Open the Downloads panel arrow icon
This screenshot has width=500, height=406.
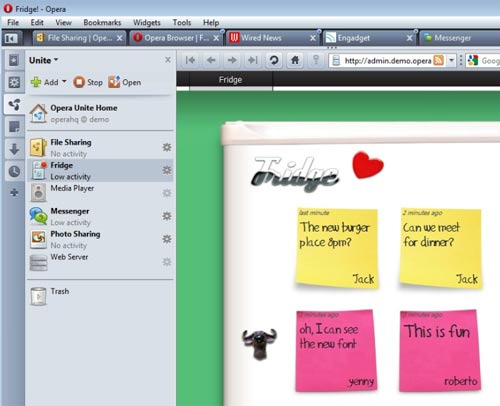click(x=14, y=149)
